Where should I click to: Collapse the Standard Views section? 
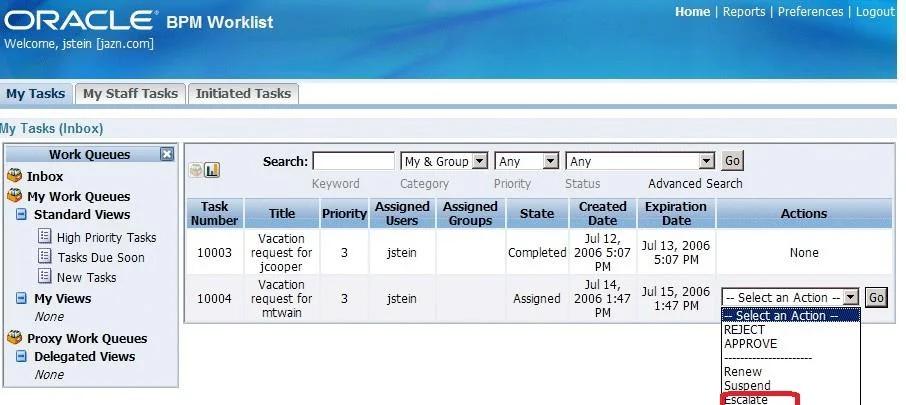21,214
